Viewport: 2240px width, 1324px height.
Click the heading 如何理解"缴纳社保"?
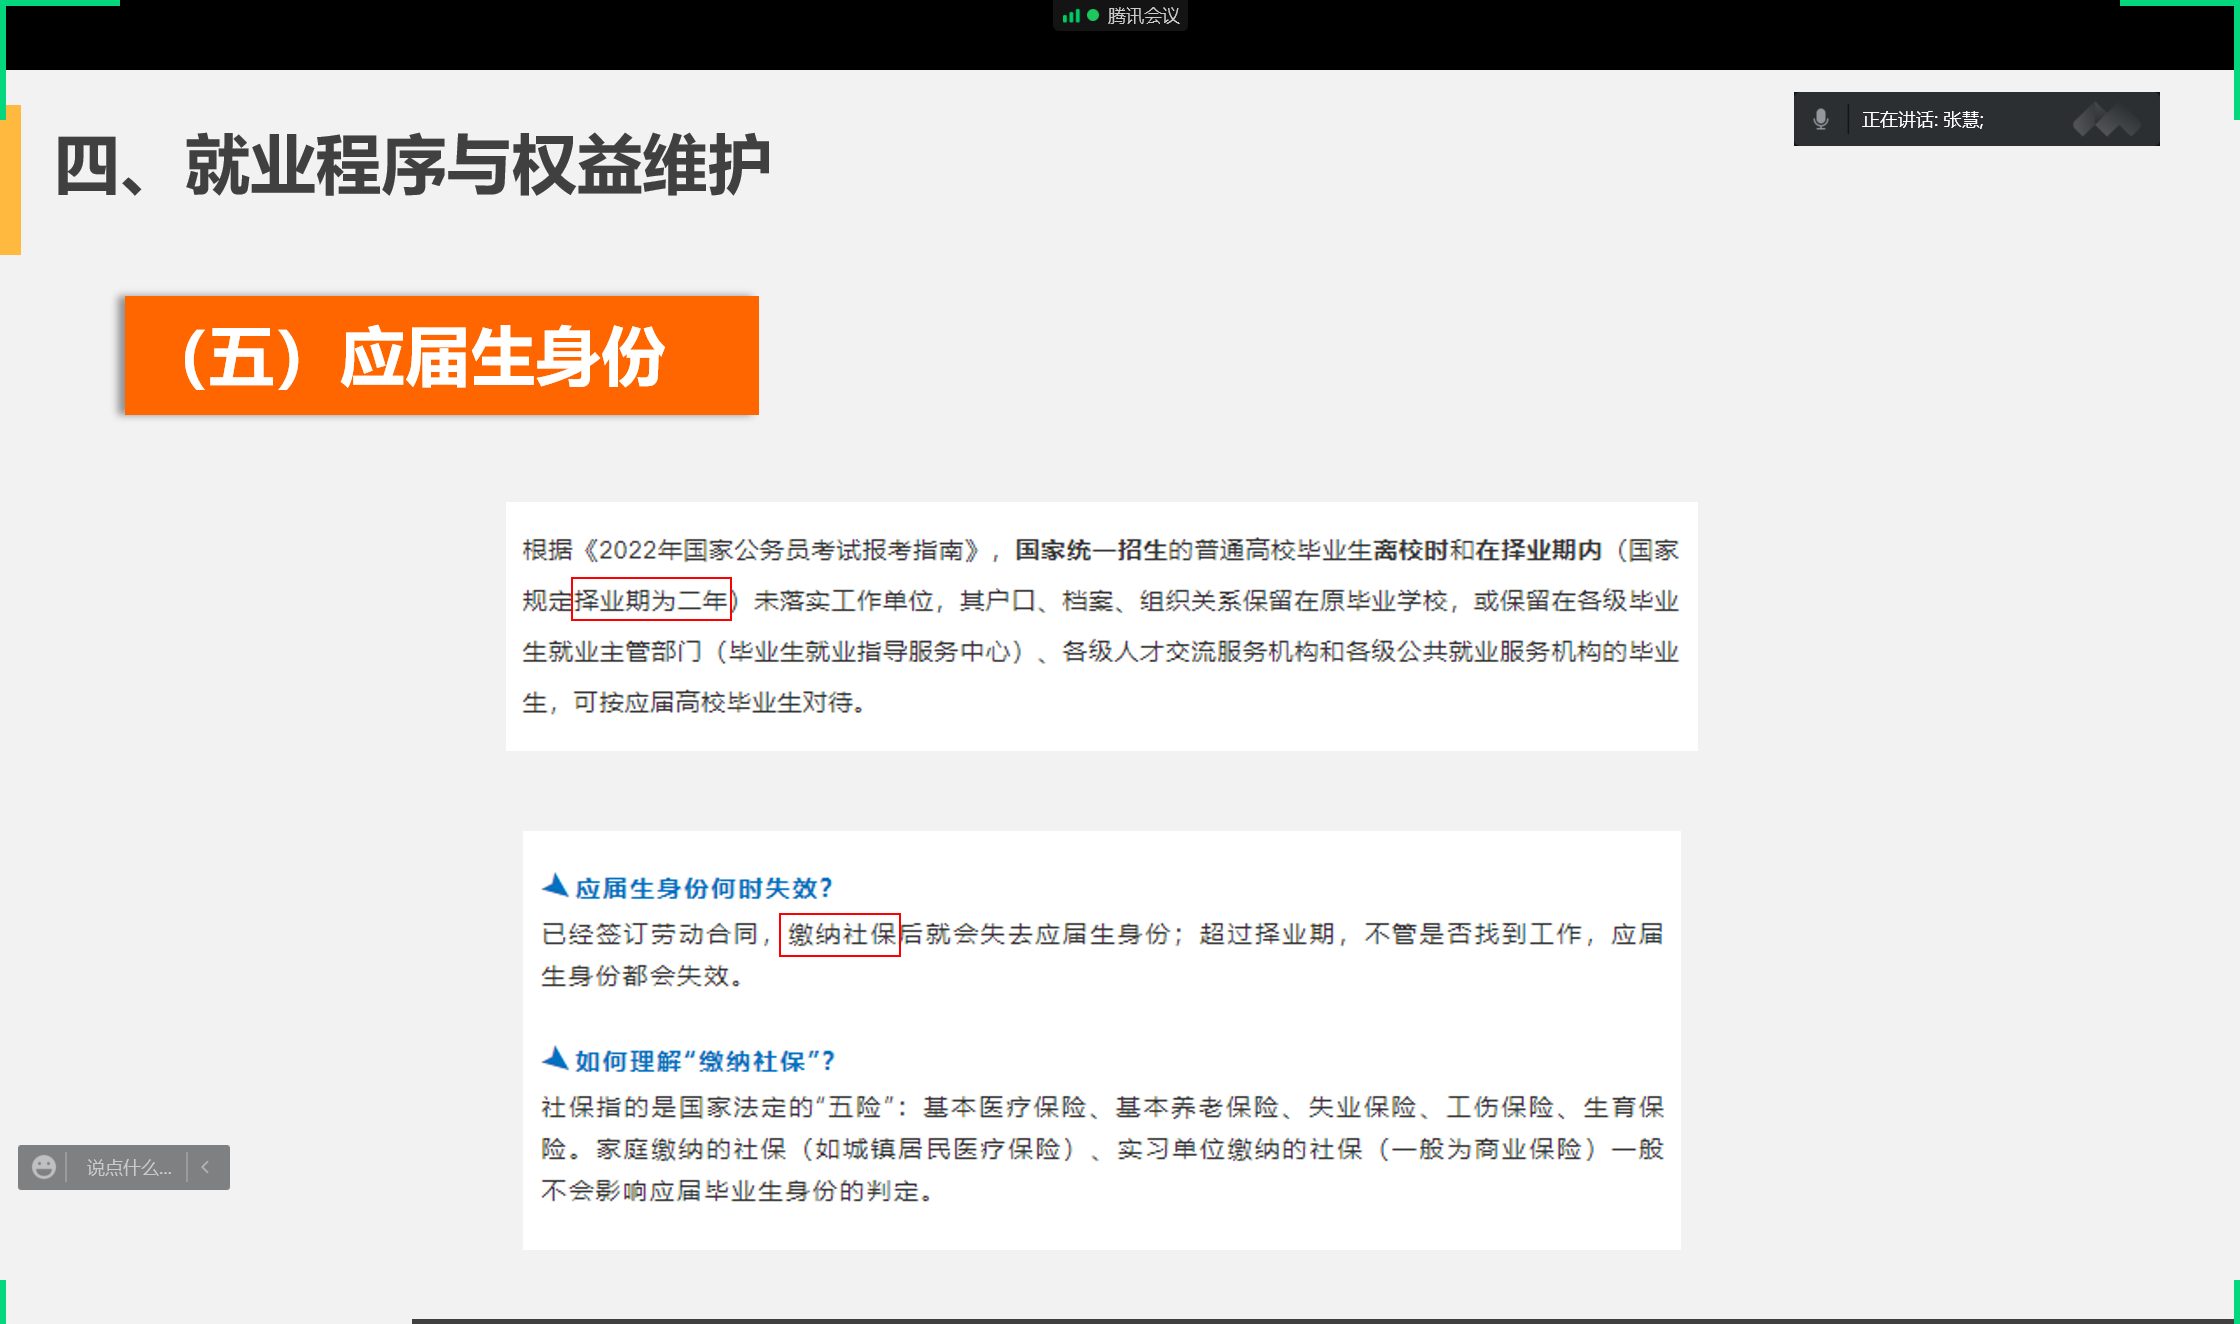coord(705,1061)
